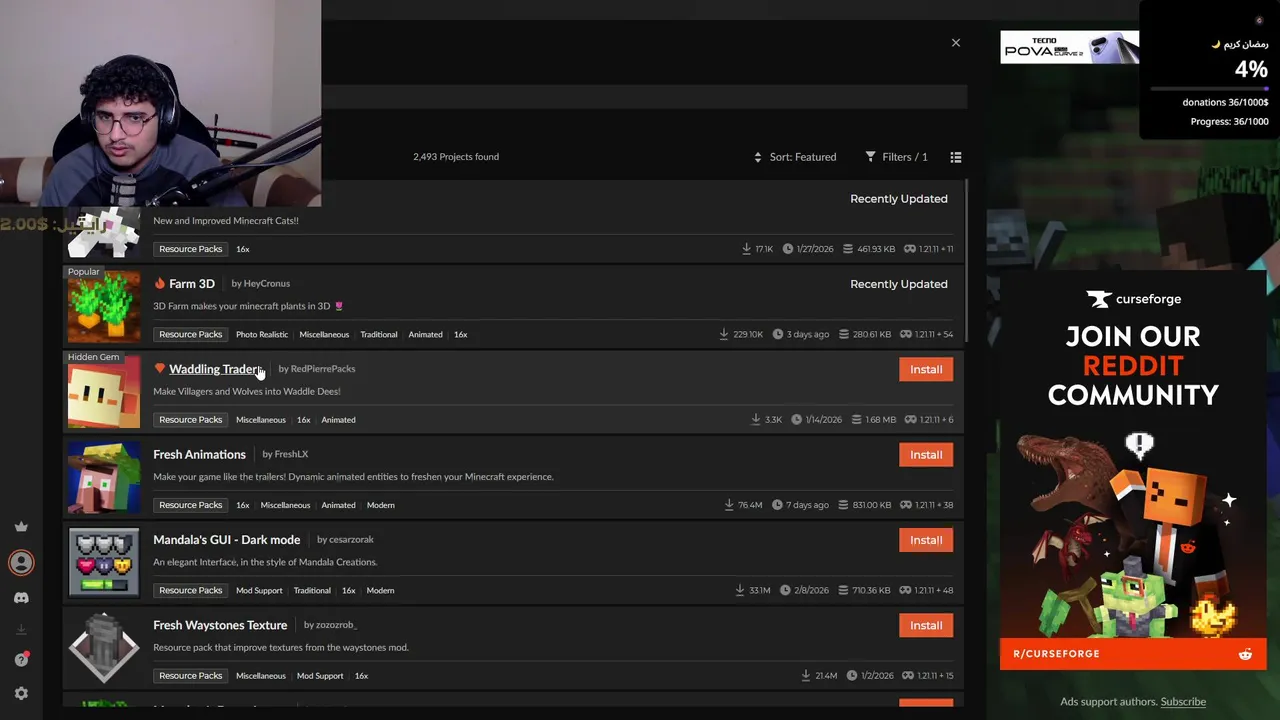Open author FreshLX profile link
This screenshot has height=720, width=1280.
pyautogui.click(x=291, y=454)
